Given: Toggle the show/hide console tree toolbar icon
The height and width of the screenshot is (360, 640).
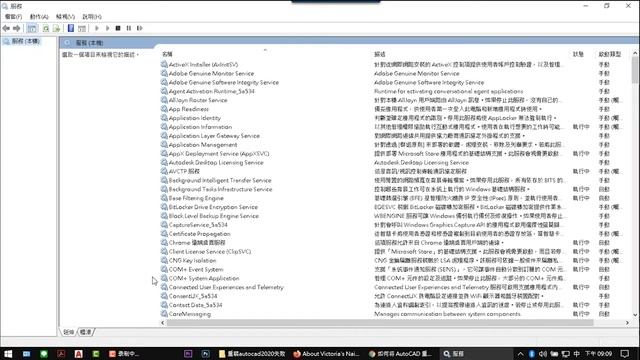Looking at the screenshot, I should 32,28.
